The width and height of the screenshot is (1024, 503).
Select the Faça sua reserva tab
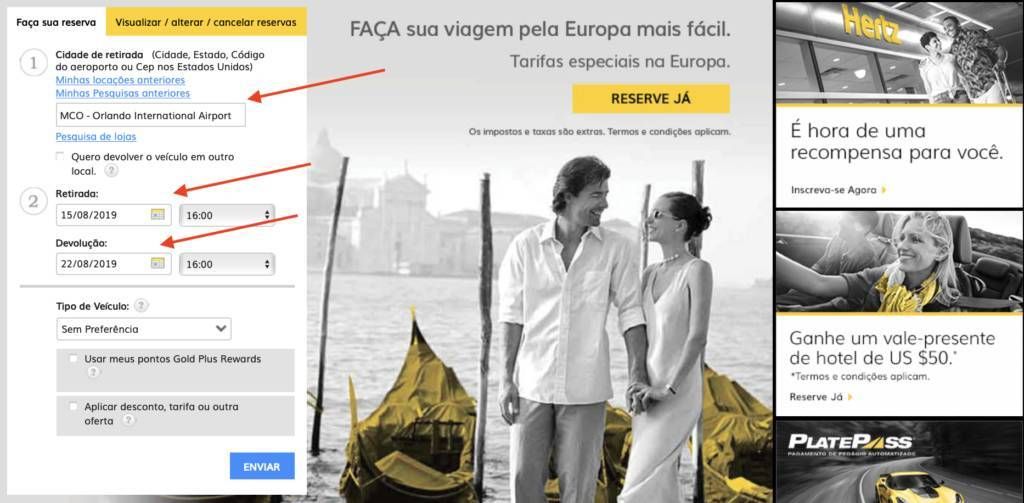[x=56, y=22]
